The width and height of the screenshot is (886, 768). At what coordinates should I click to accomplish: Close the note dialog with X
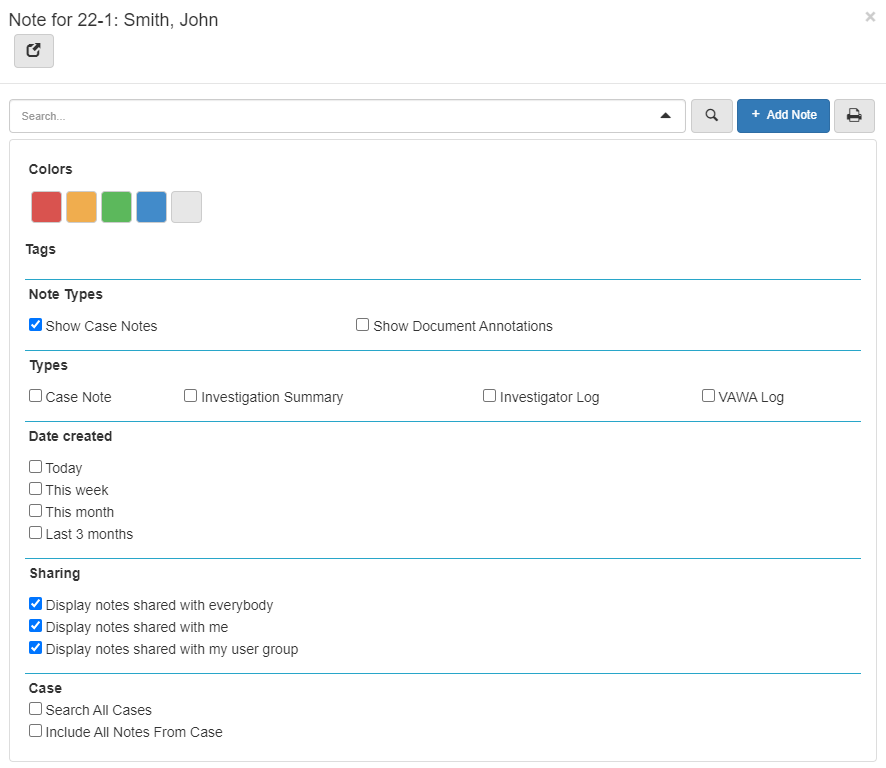click(x=870, y=17)
